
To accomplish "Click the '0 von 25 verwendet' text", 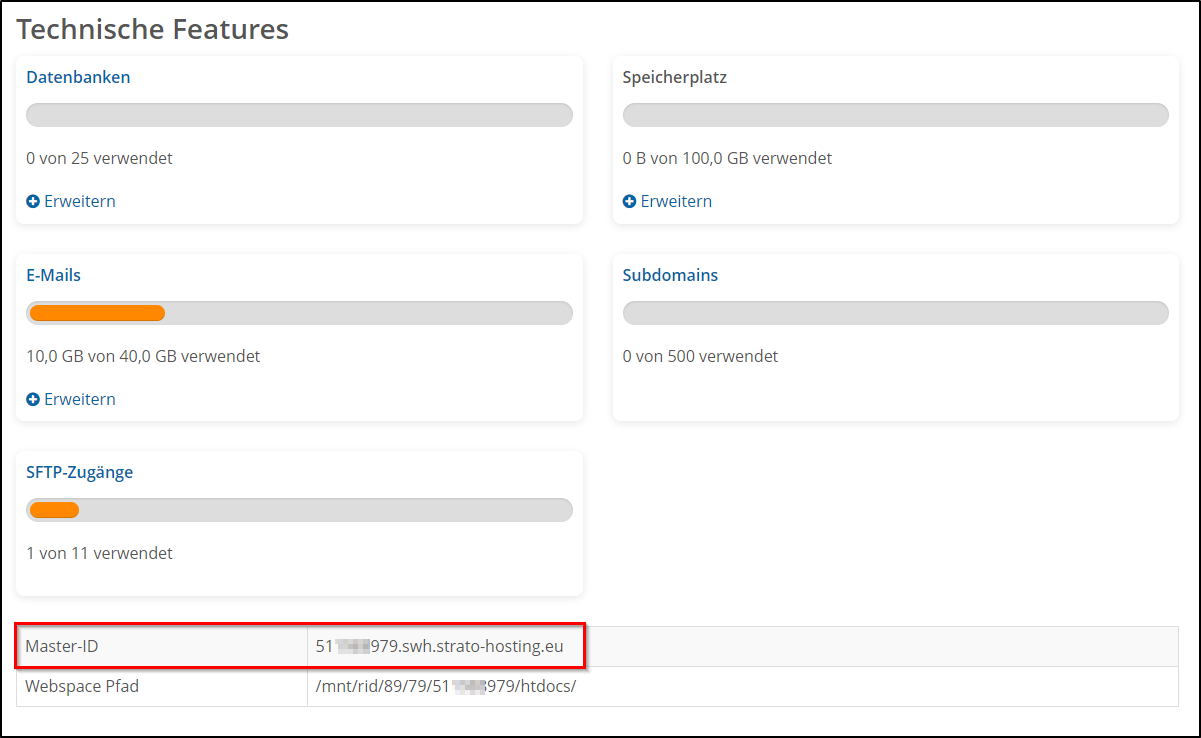I will coord(99,159).
